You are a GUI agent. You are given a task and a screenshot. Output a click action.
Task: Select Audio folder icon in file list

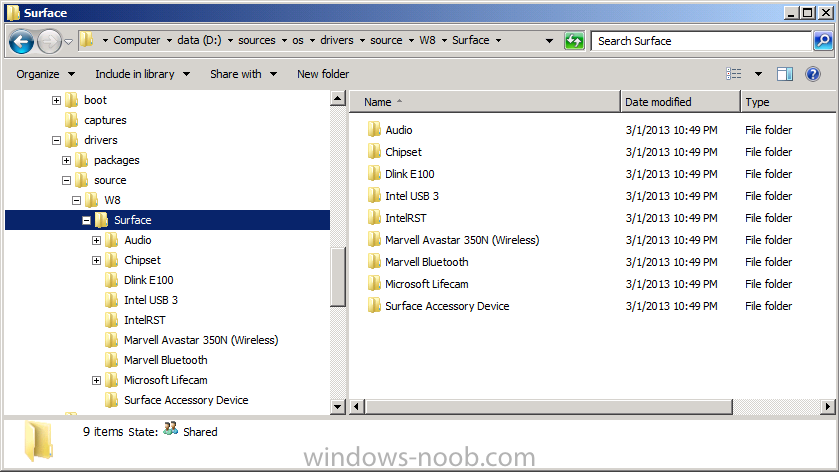click(374, 130)
